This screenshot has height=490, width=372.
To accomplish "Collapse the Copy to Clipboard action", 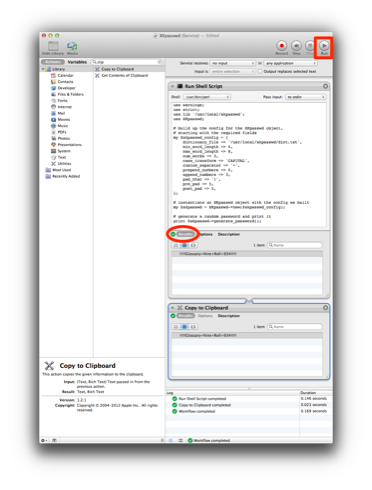I will point(173,308).
